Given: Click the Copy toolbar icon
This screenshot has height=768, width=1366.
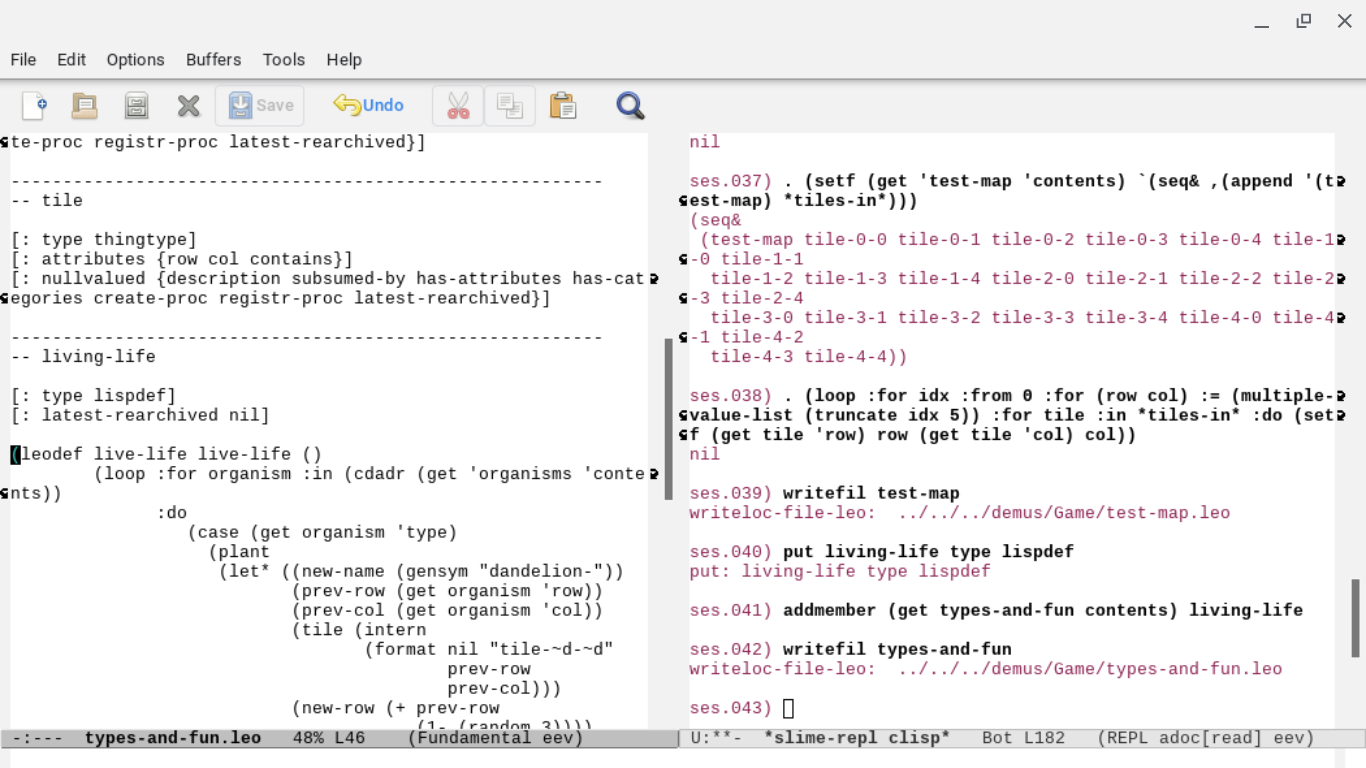Looking at the screenshot, I should click(510, 105).
